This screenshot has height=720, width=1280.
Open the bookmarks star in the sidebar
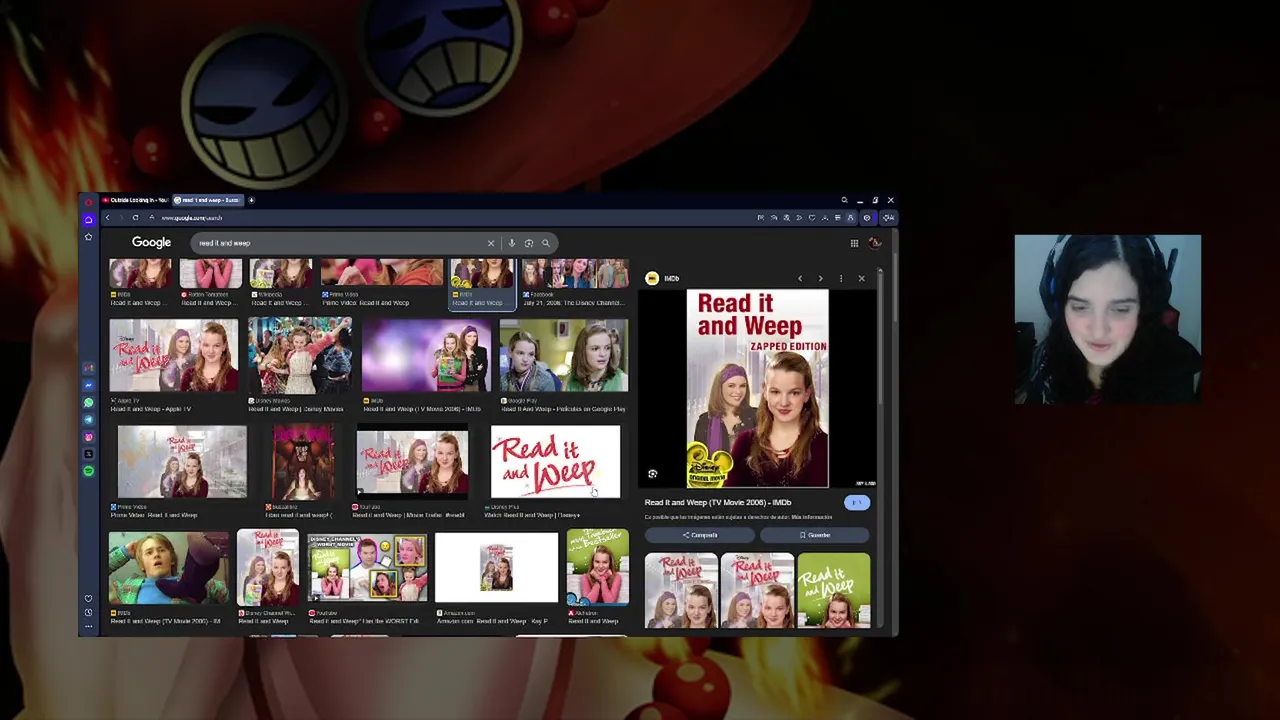pyautogui.click(x=88, y=237)
